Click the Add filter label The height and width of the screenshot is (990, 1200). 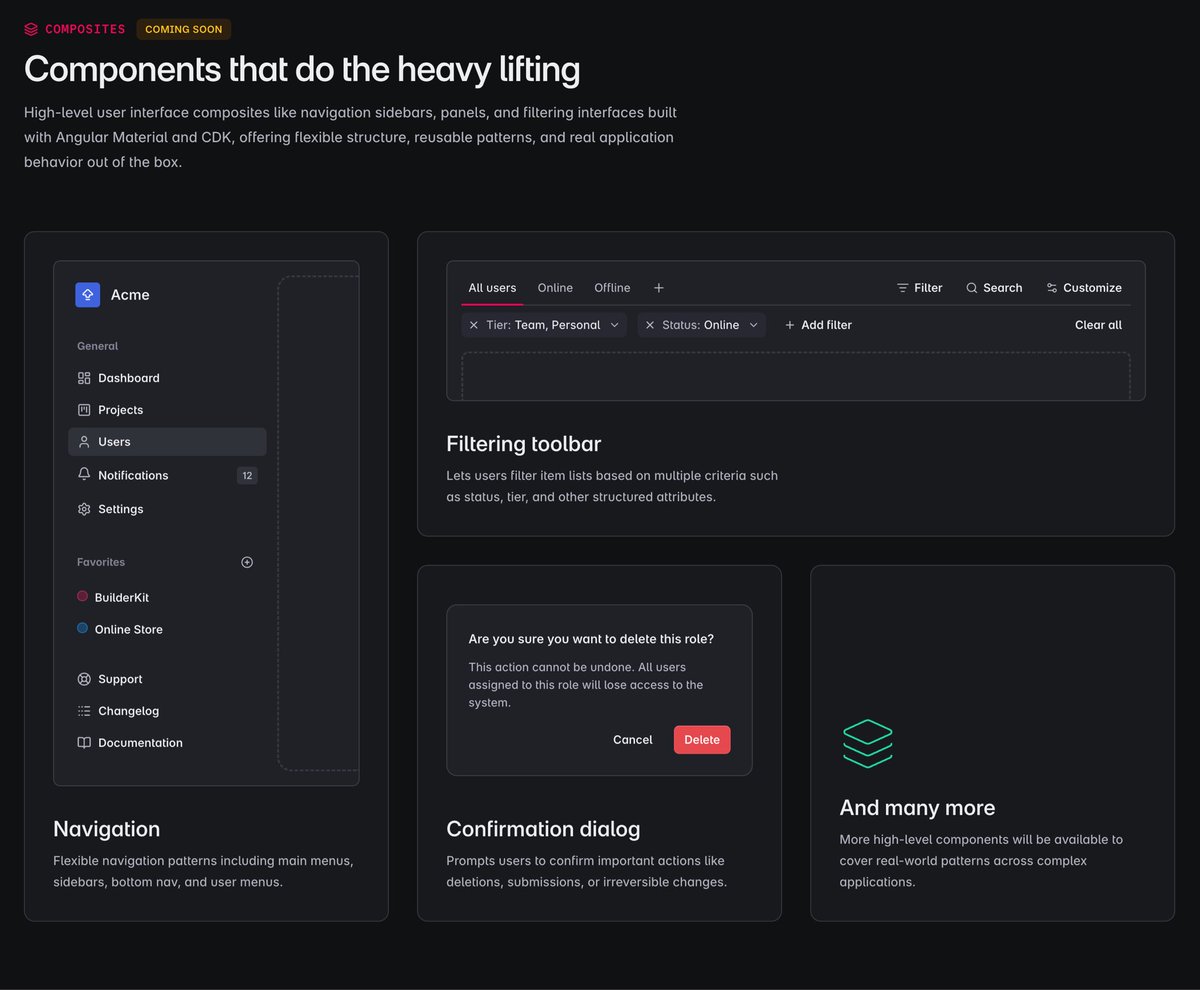pos(826,325)
